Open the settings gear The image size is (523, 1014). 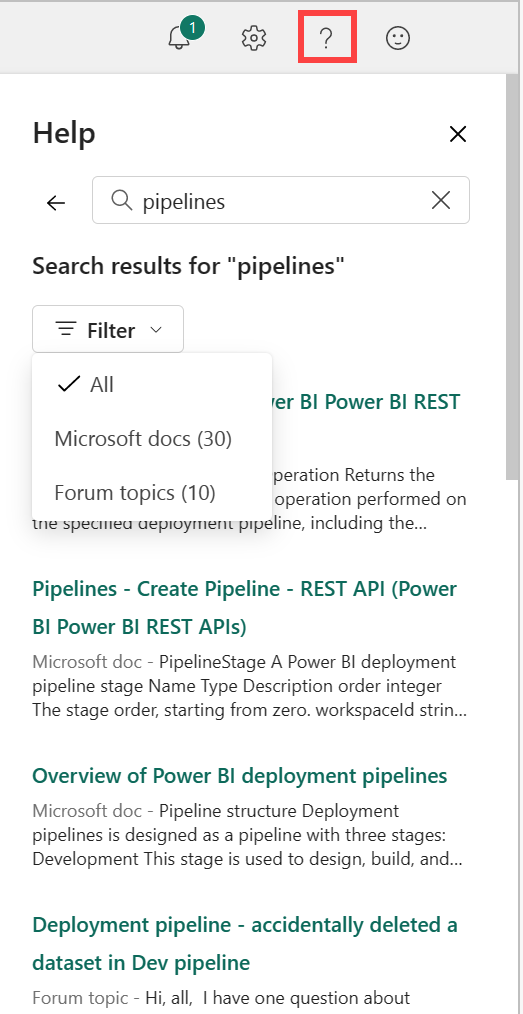(x=253, y=39)
